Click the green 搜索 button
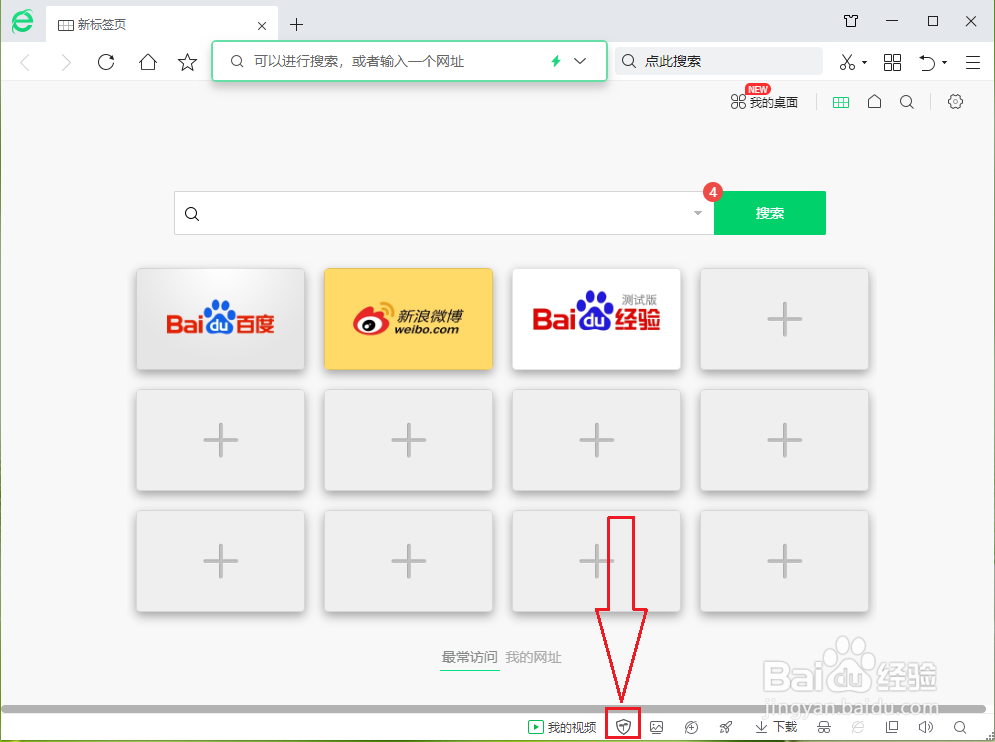The image size is (995, 742). [x=769, y=213]
